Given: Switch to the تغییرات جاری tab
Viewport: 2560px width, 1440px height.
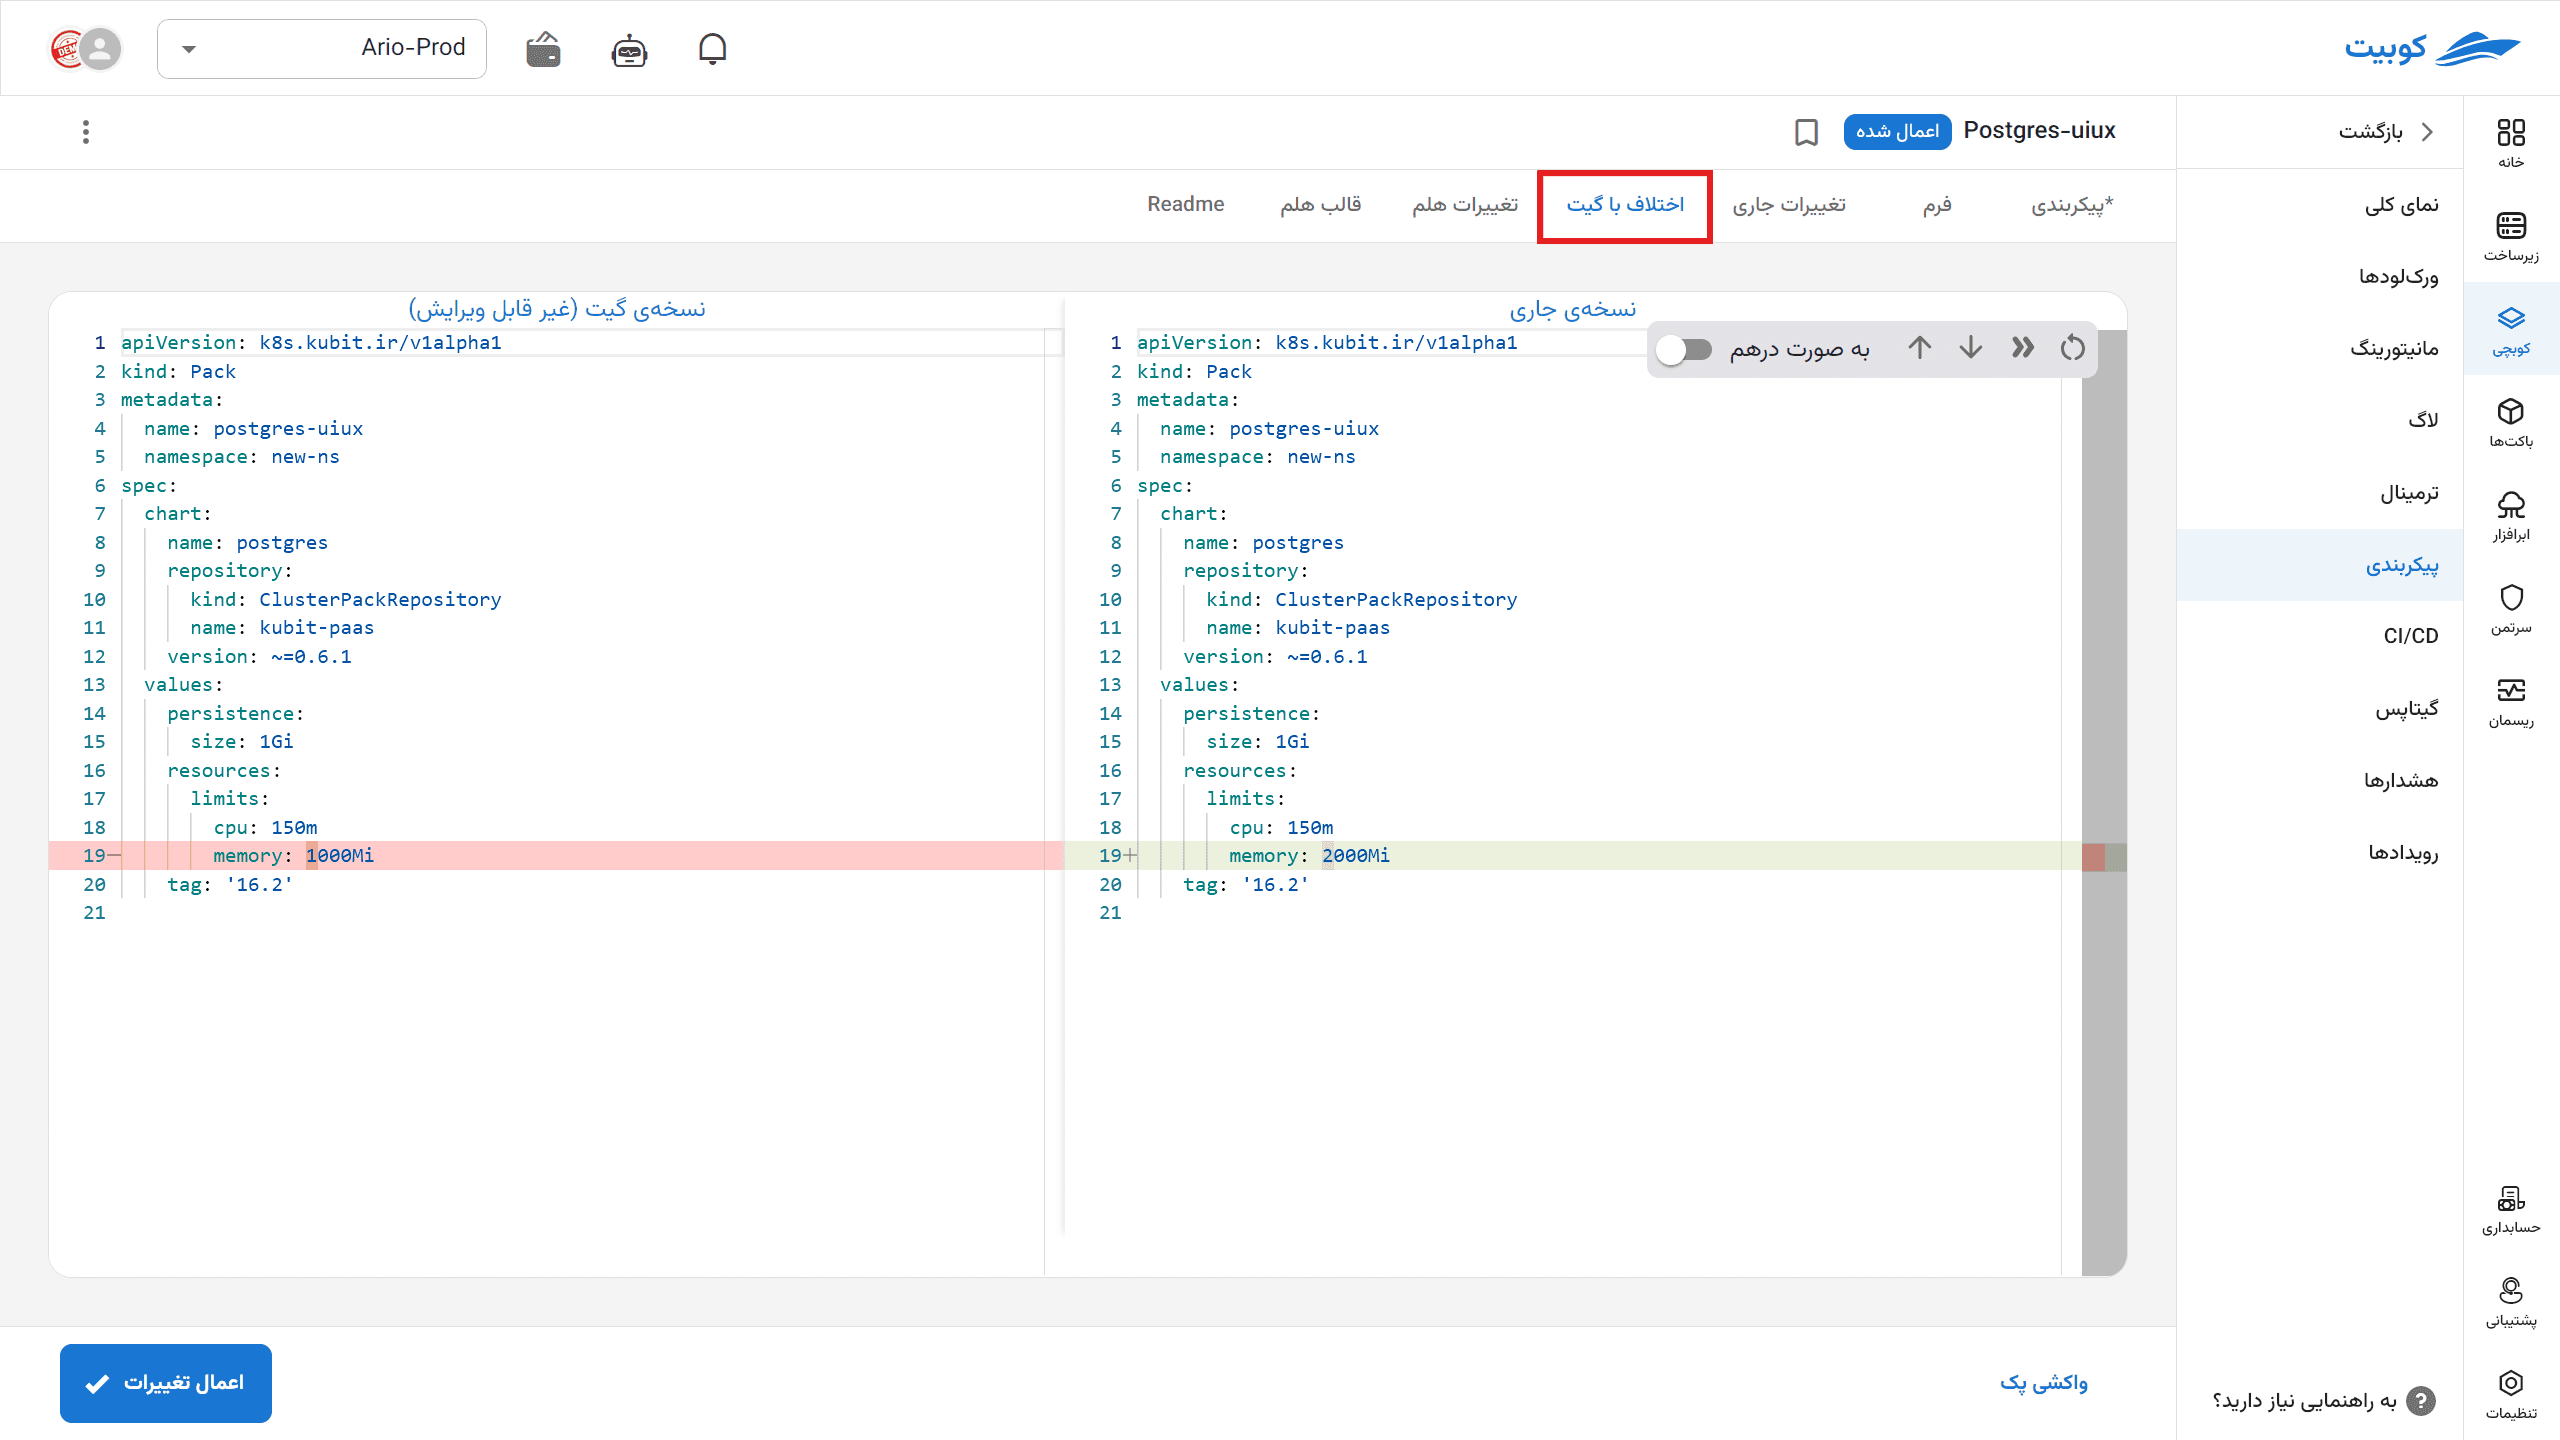Looking at the screenshot, I should point(1789,204).
